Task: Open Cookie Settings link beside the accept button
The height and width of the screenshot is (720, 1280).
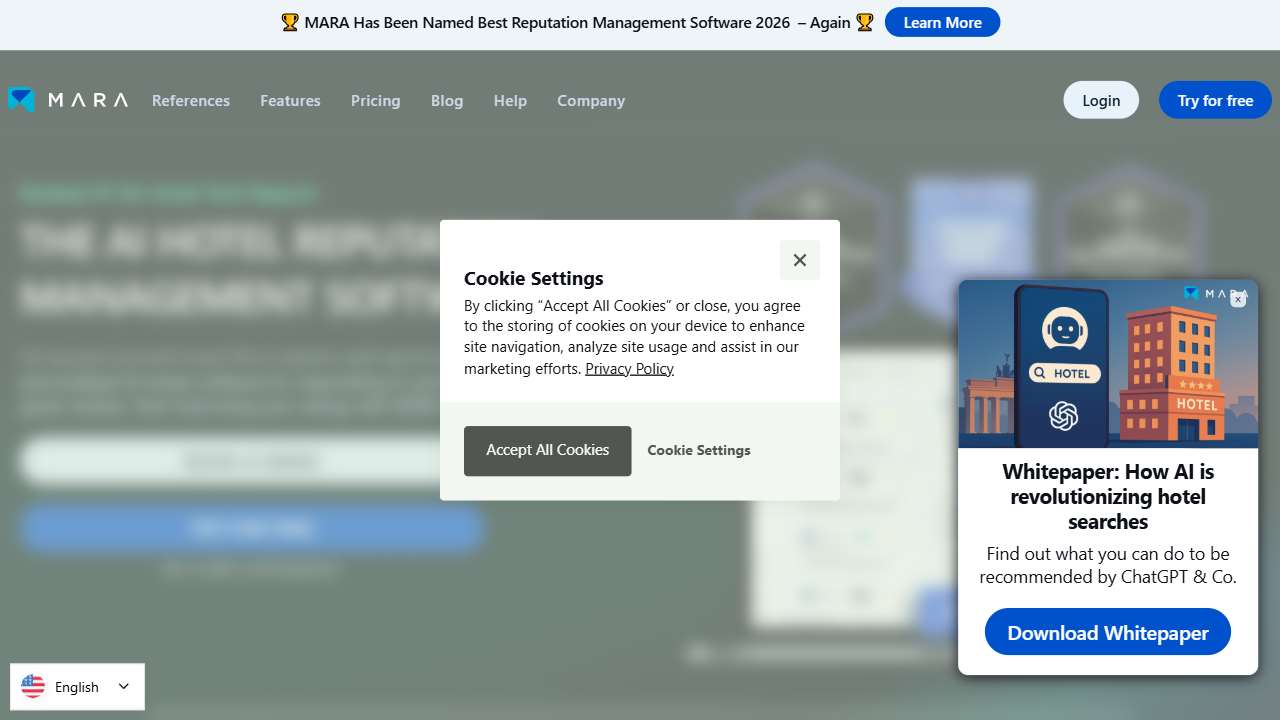Action: (x=699, y=450)
